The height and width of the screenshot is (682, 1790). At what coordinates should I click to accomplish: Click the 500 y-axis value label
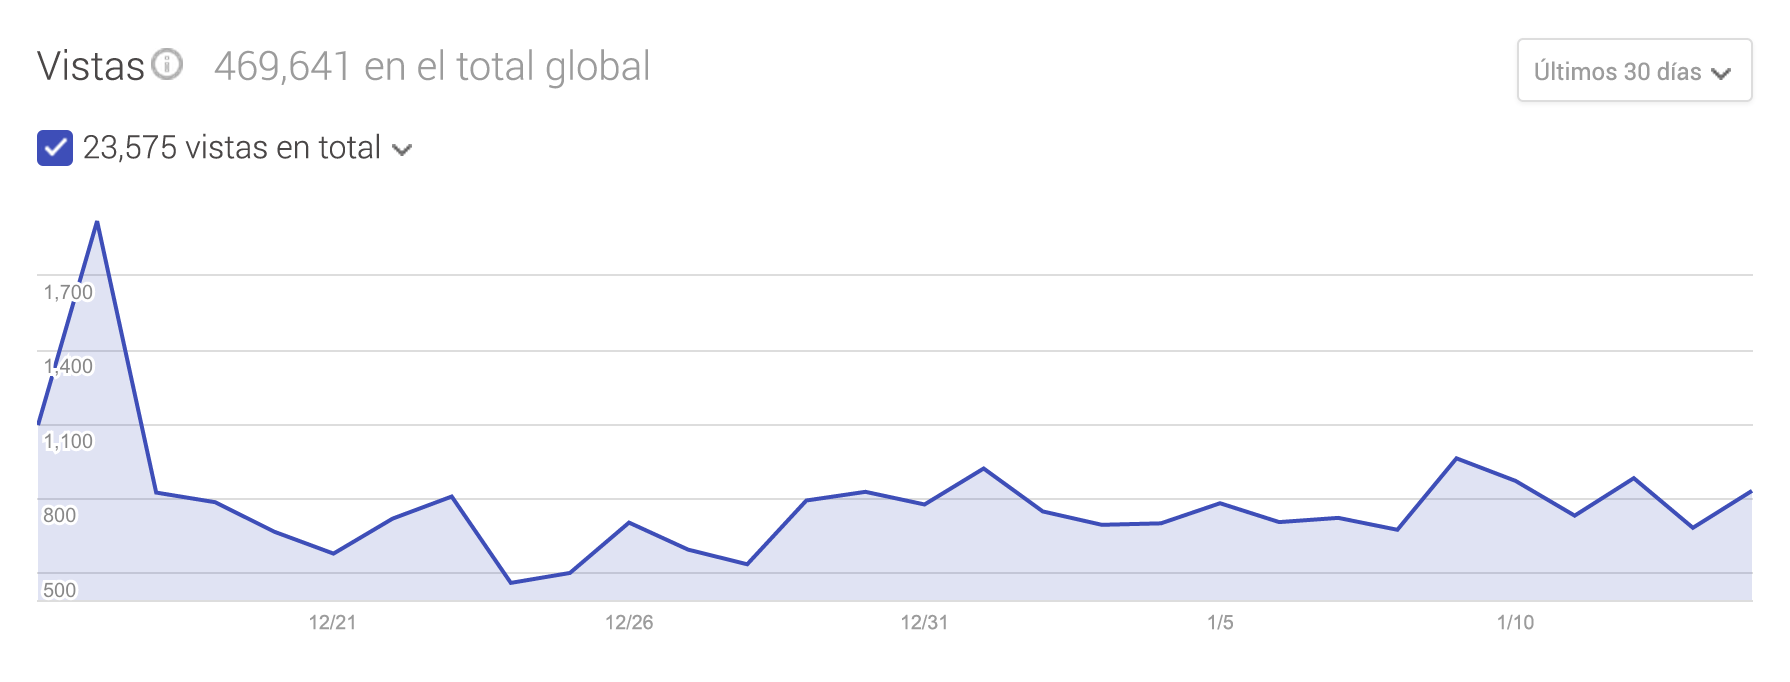pyautogui.click(x=59, y=590)
